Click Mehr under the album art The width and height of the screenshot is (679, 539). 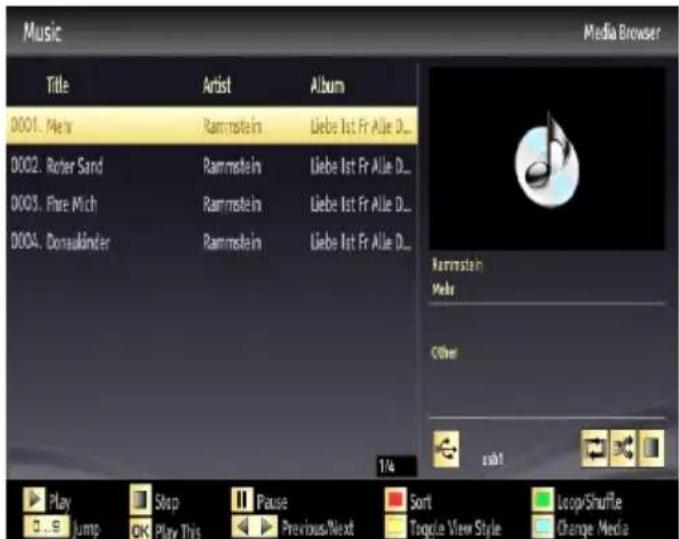(443, 289)
